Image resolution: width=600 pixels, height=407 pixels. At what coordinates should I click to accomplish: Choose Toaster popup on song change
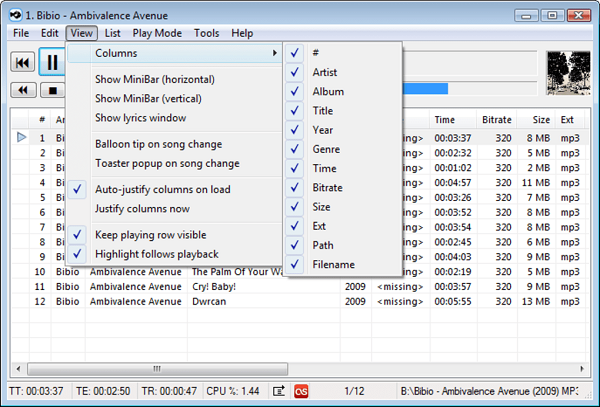(x=167, y=163)
